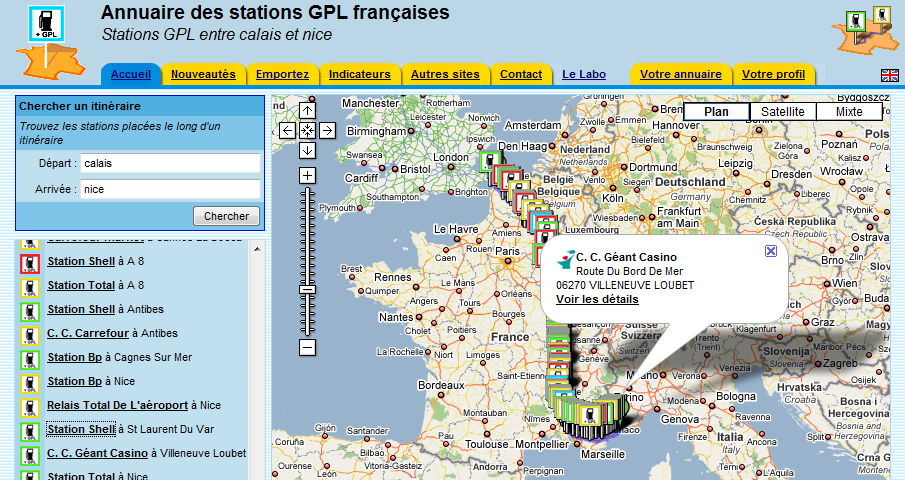The image size is (905, 480).
Task: Open the Indicateurs tab
Action: pyautogui.click(x=360, y=74)
